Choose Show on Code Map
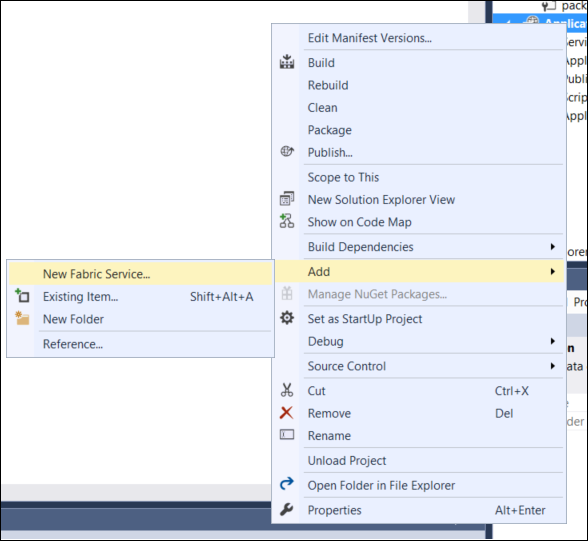Image resolution: width=588 pixels, height=541 pixels. (x=419, y=222)
